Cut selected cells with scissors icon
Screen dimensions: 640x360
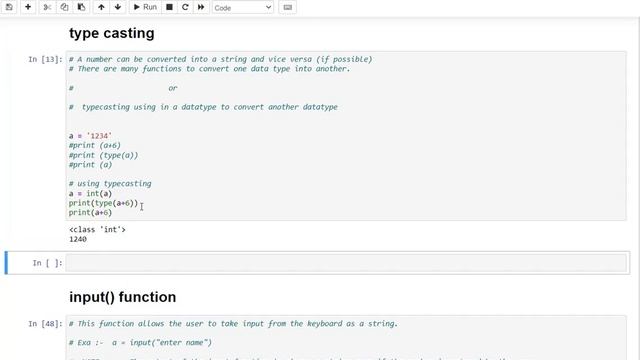coord(47,7)
